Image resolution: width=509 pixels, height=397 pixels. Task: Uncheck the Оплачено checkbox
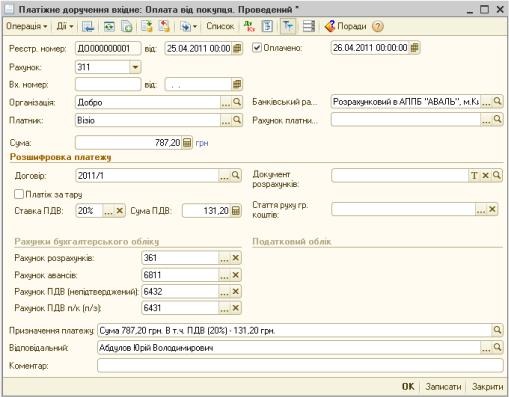[256, 48]
